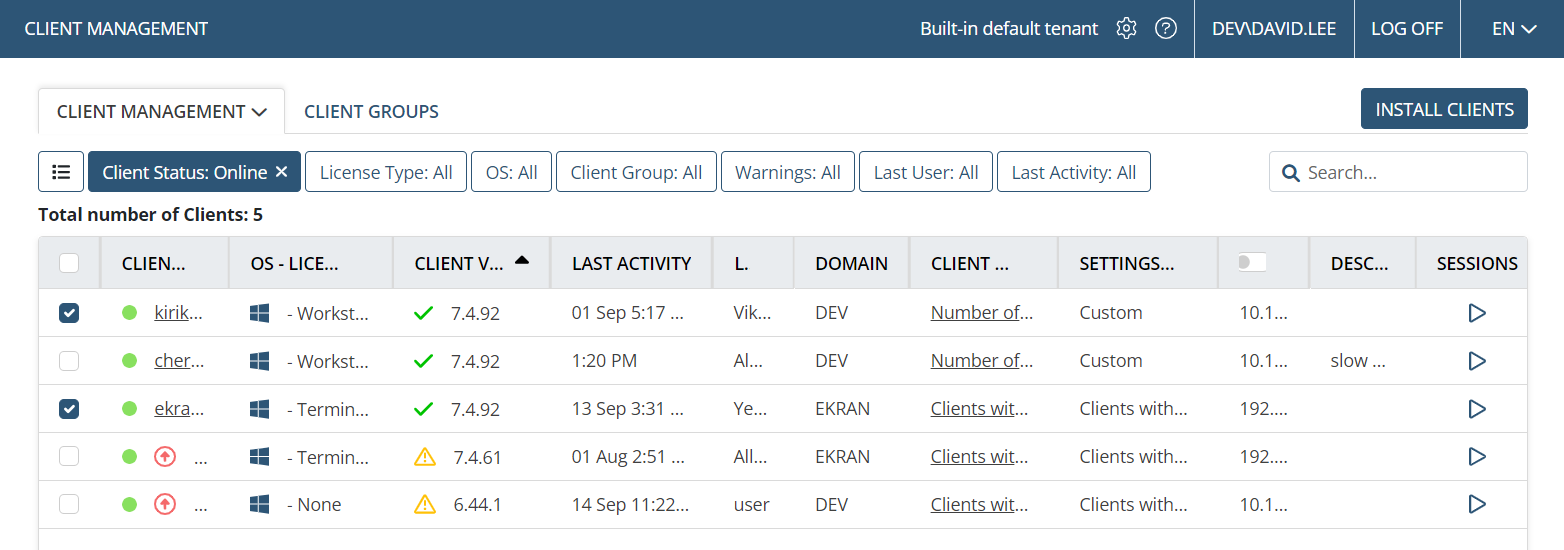Click the Search input field
Screen dimensions: 1564x550
point(1398,172)
